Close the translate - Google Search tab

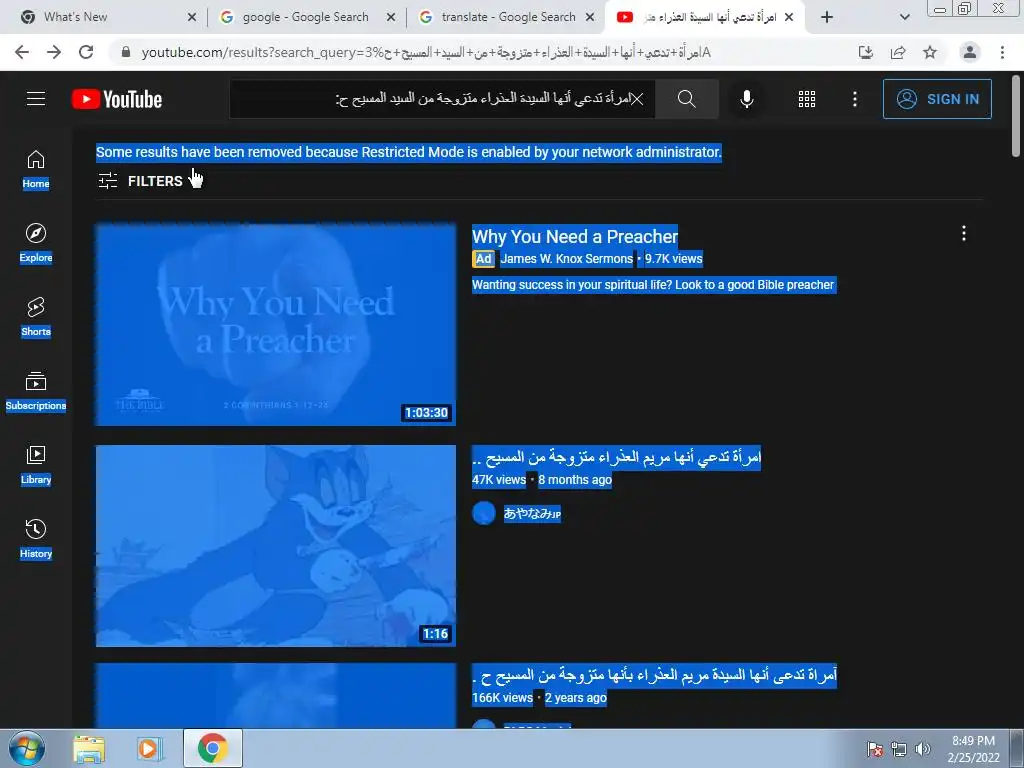coord(590,18)
